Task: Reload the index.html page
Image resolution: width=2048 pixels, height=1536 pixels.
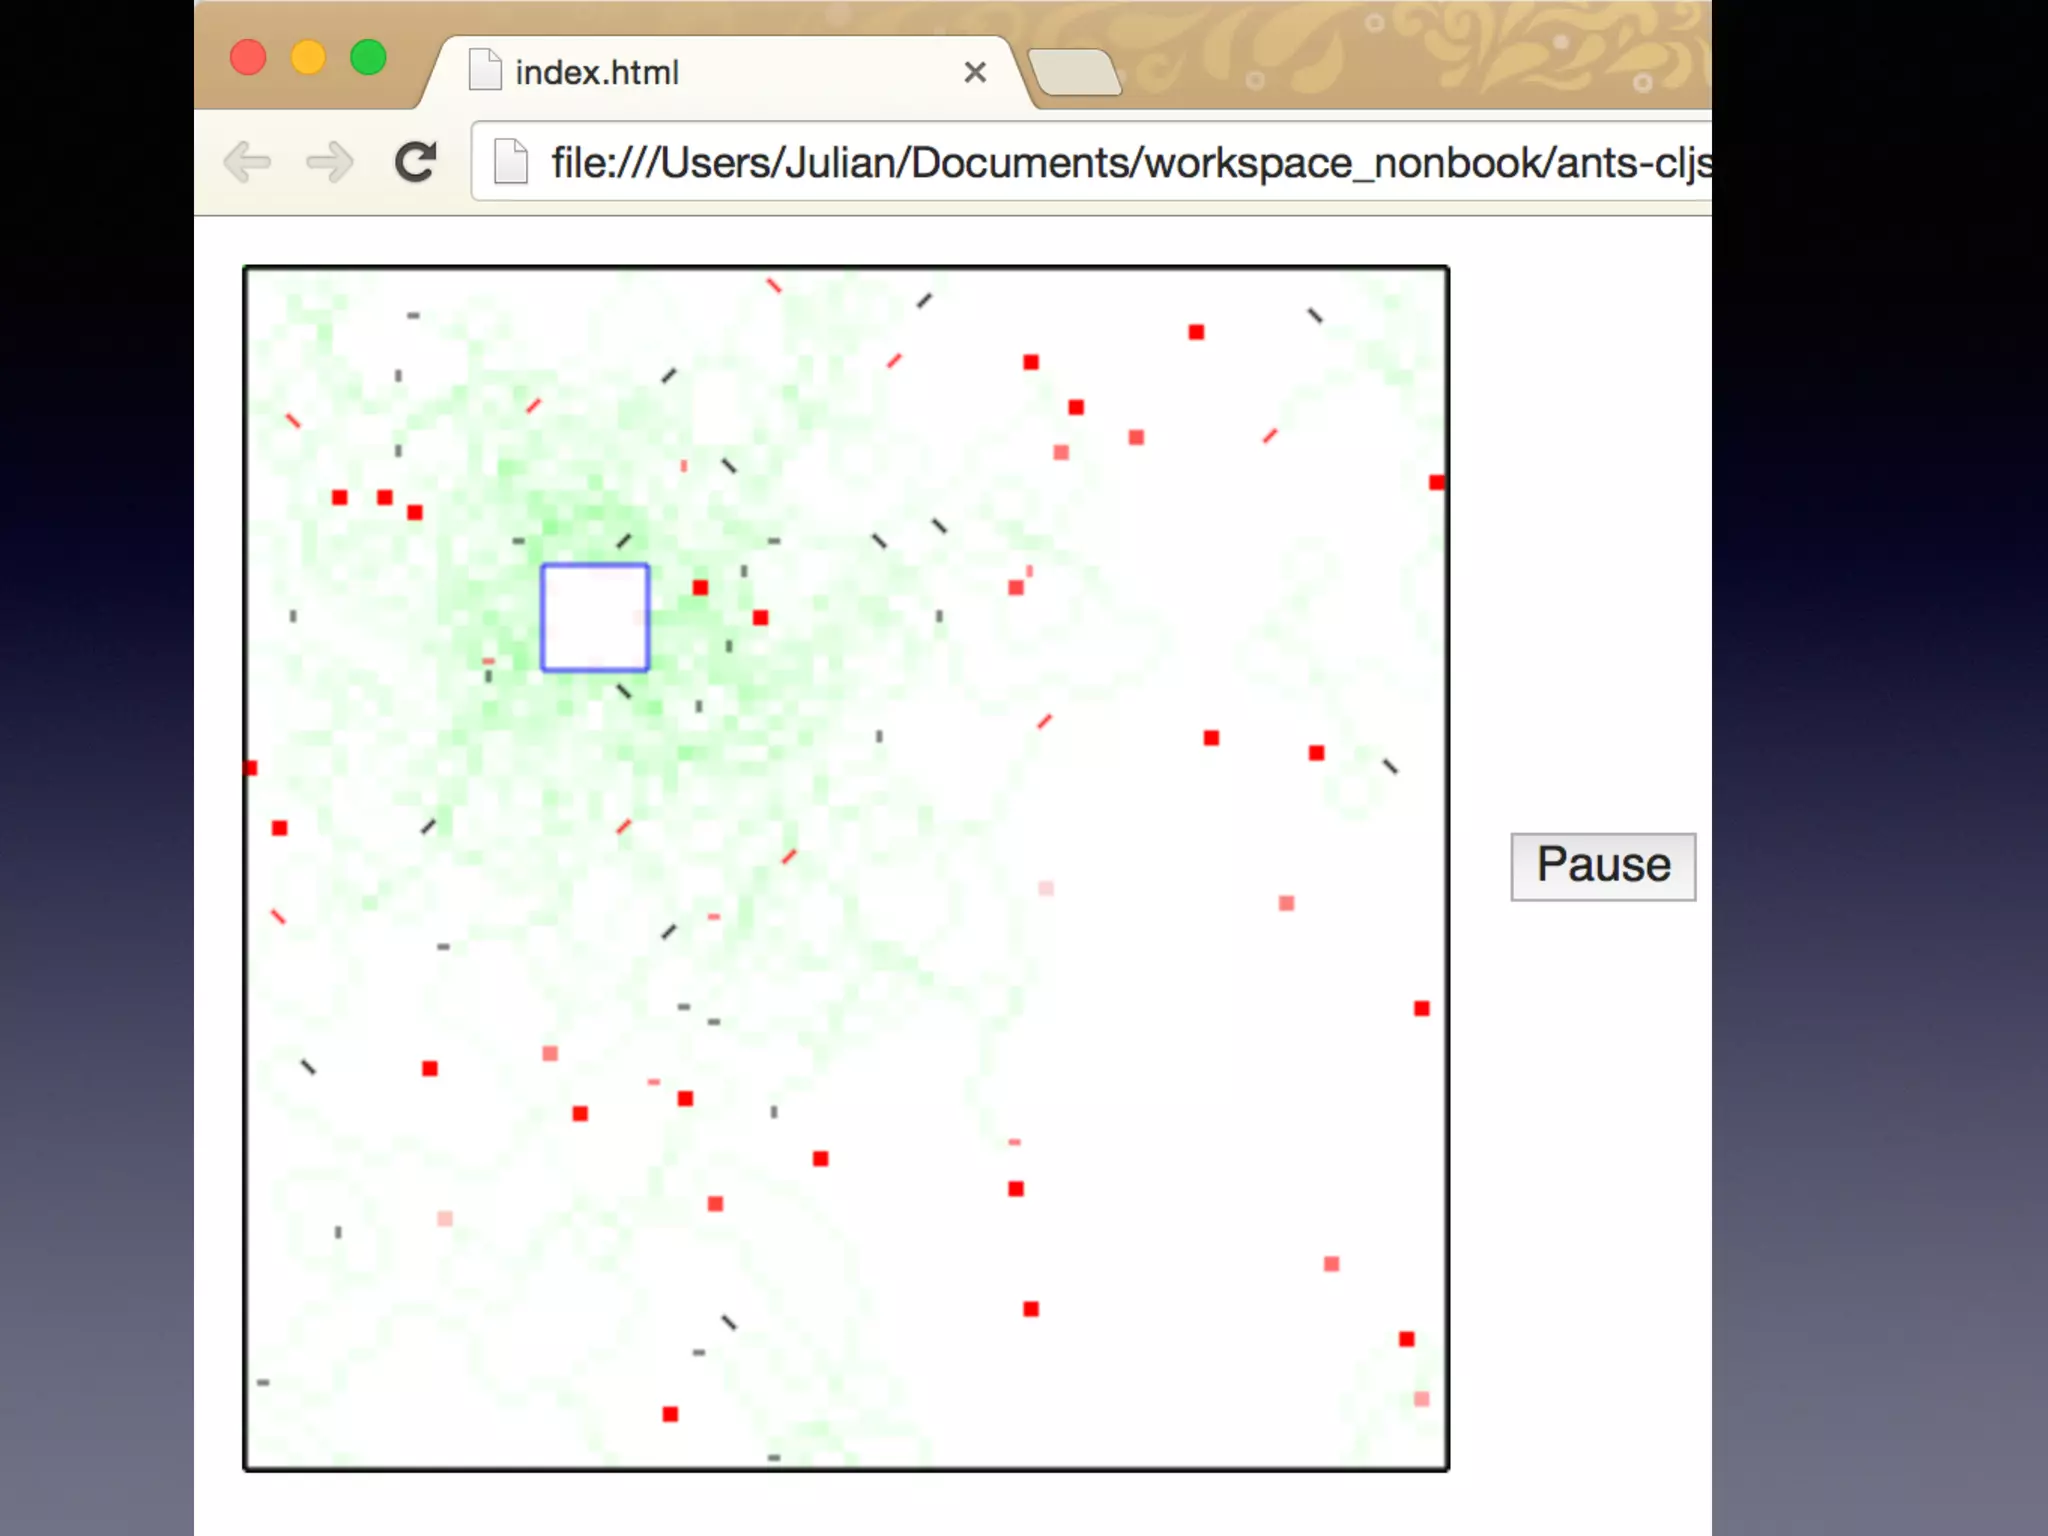Action: (x=415, y=162)
